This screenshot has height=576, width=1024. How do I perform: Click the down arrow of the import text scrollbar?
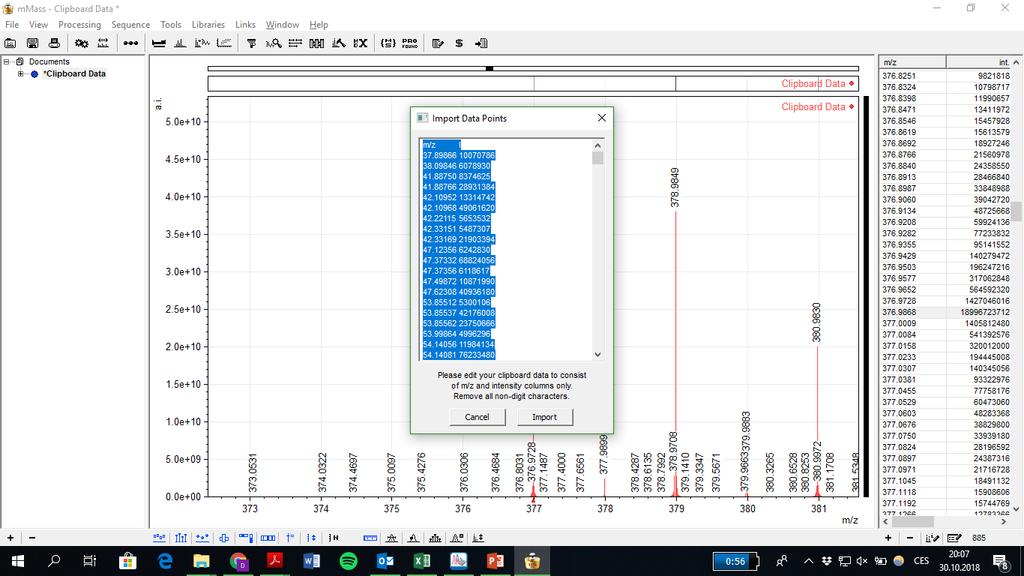click(x=598, y=355)
